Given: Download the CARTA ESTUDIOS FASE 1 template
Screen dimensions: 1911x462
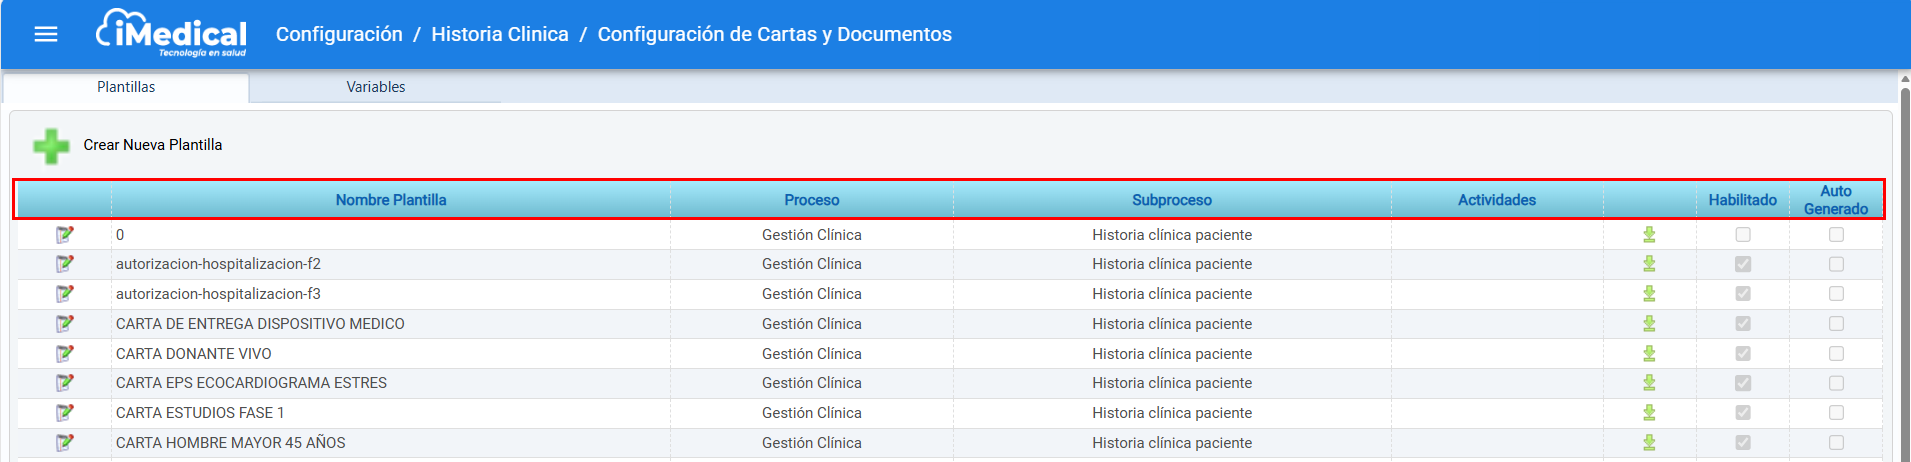Looking at the screenshot, I should (1649, 413).
